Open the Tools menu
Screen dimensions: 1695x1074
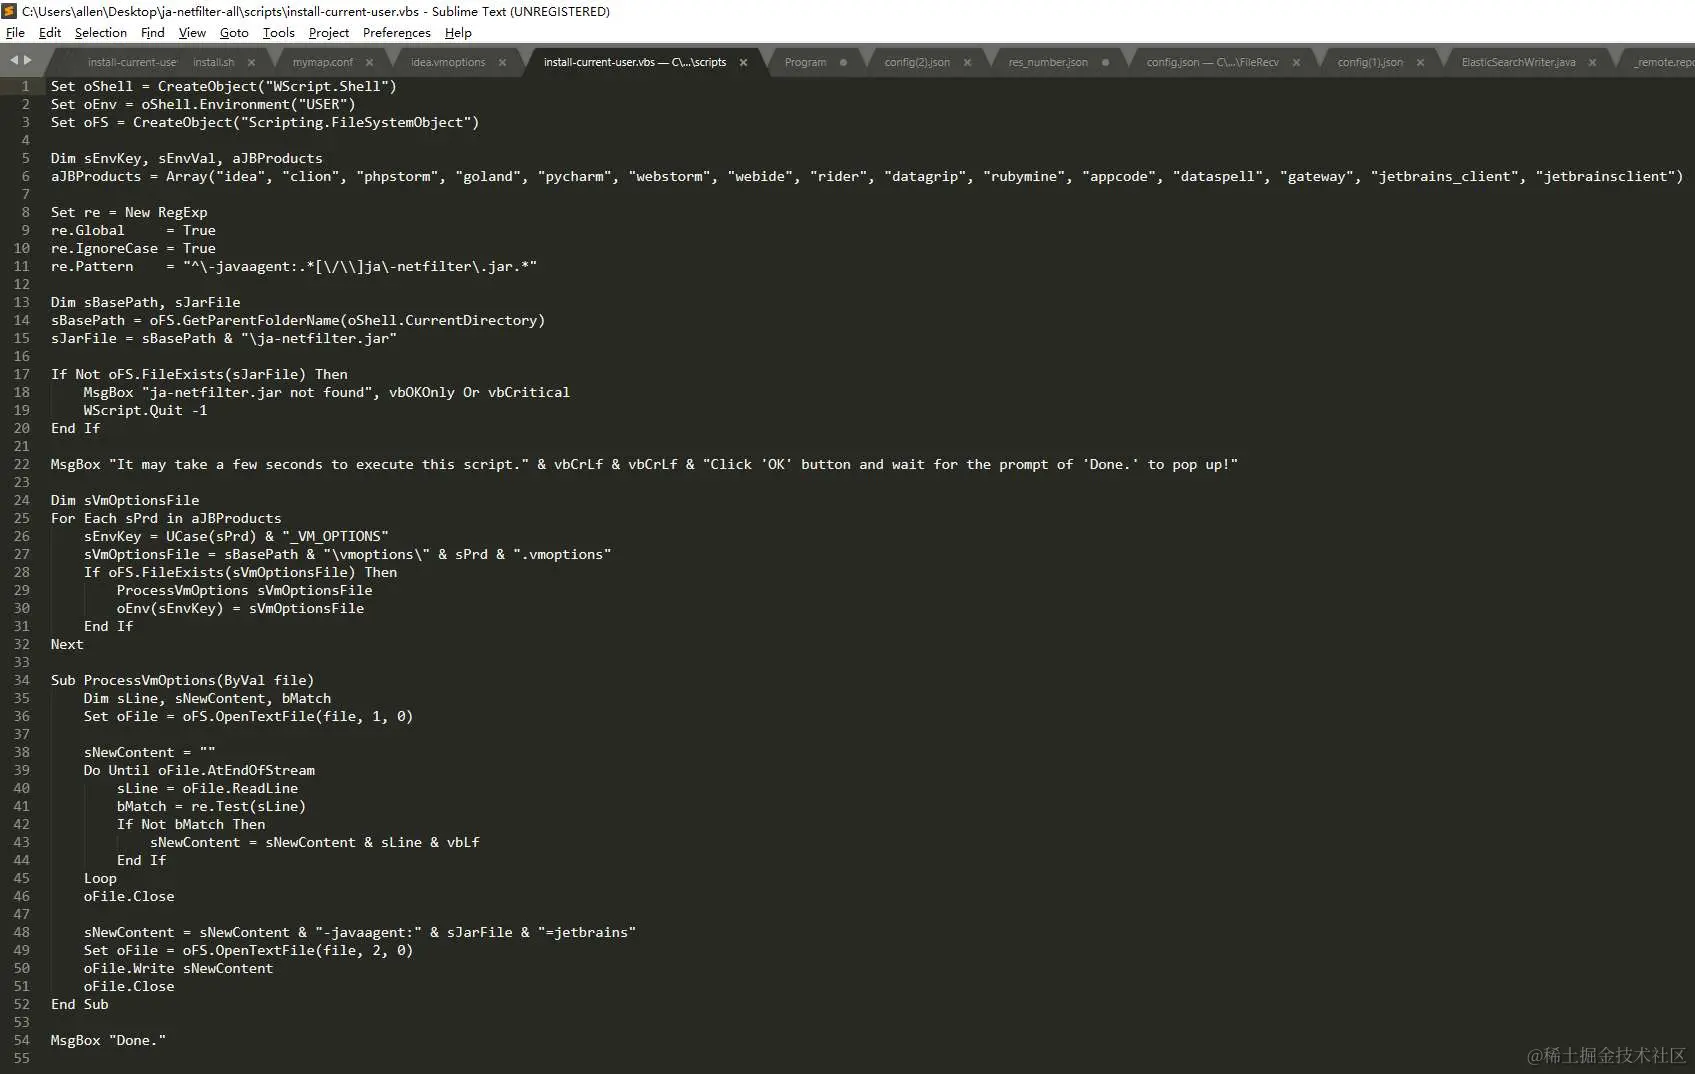(279, 33)
